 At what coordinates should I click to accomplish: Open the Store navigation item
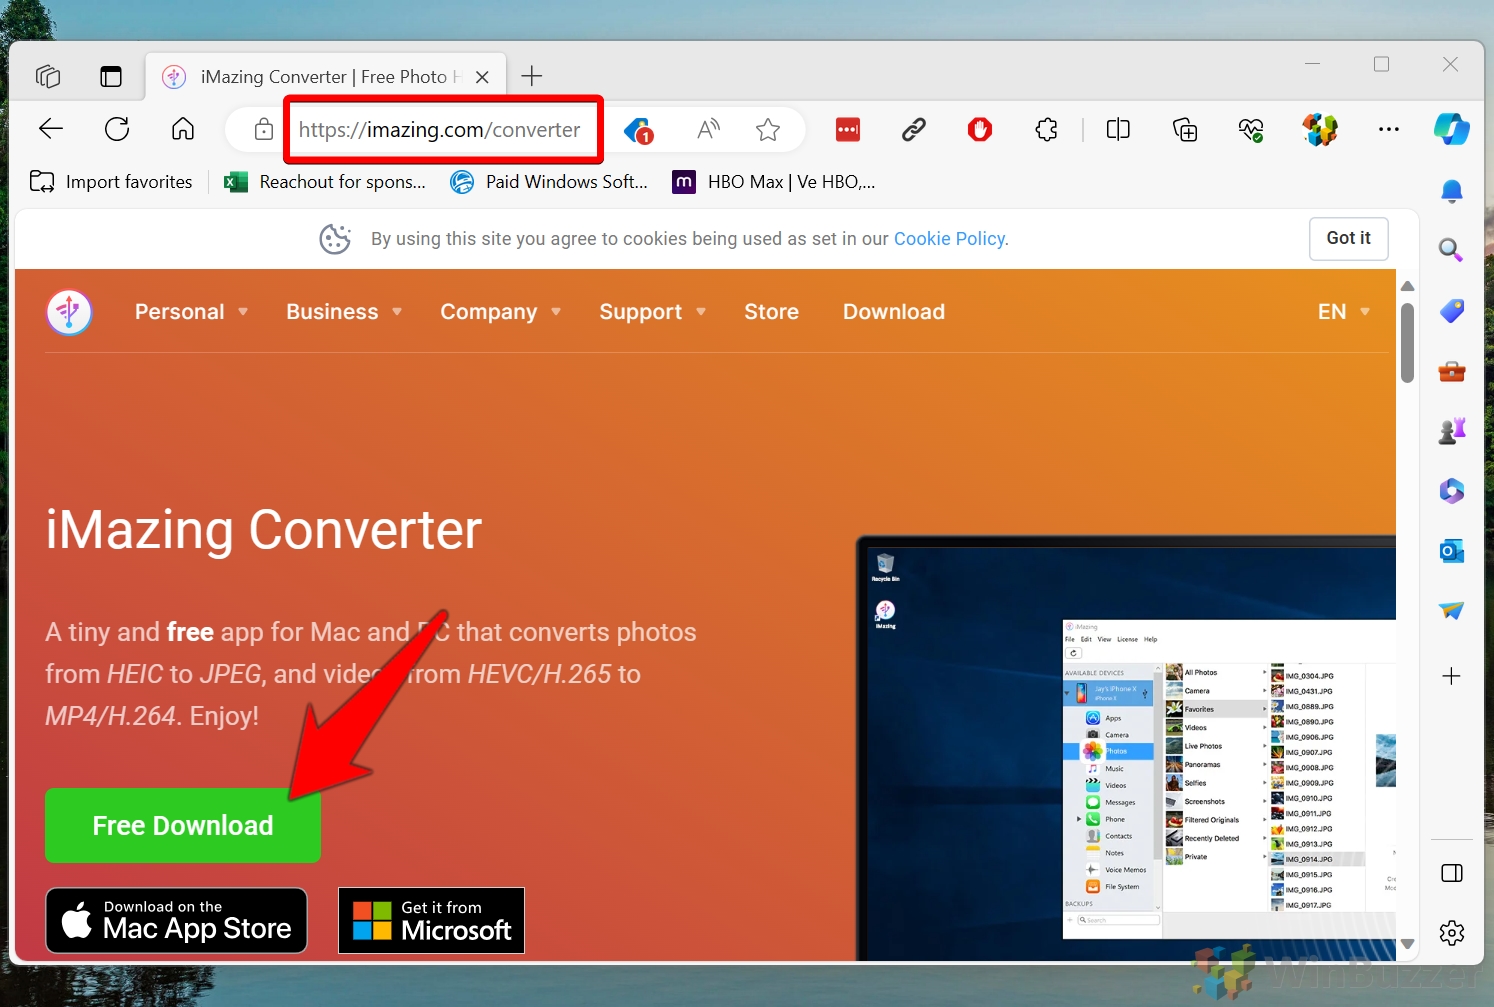coord(771,312)
